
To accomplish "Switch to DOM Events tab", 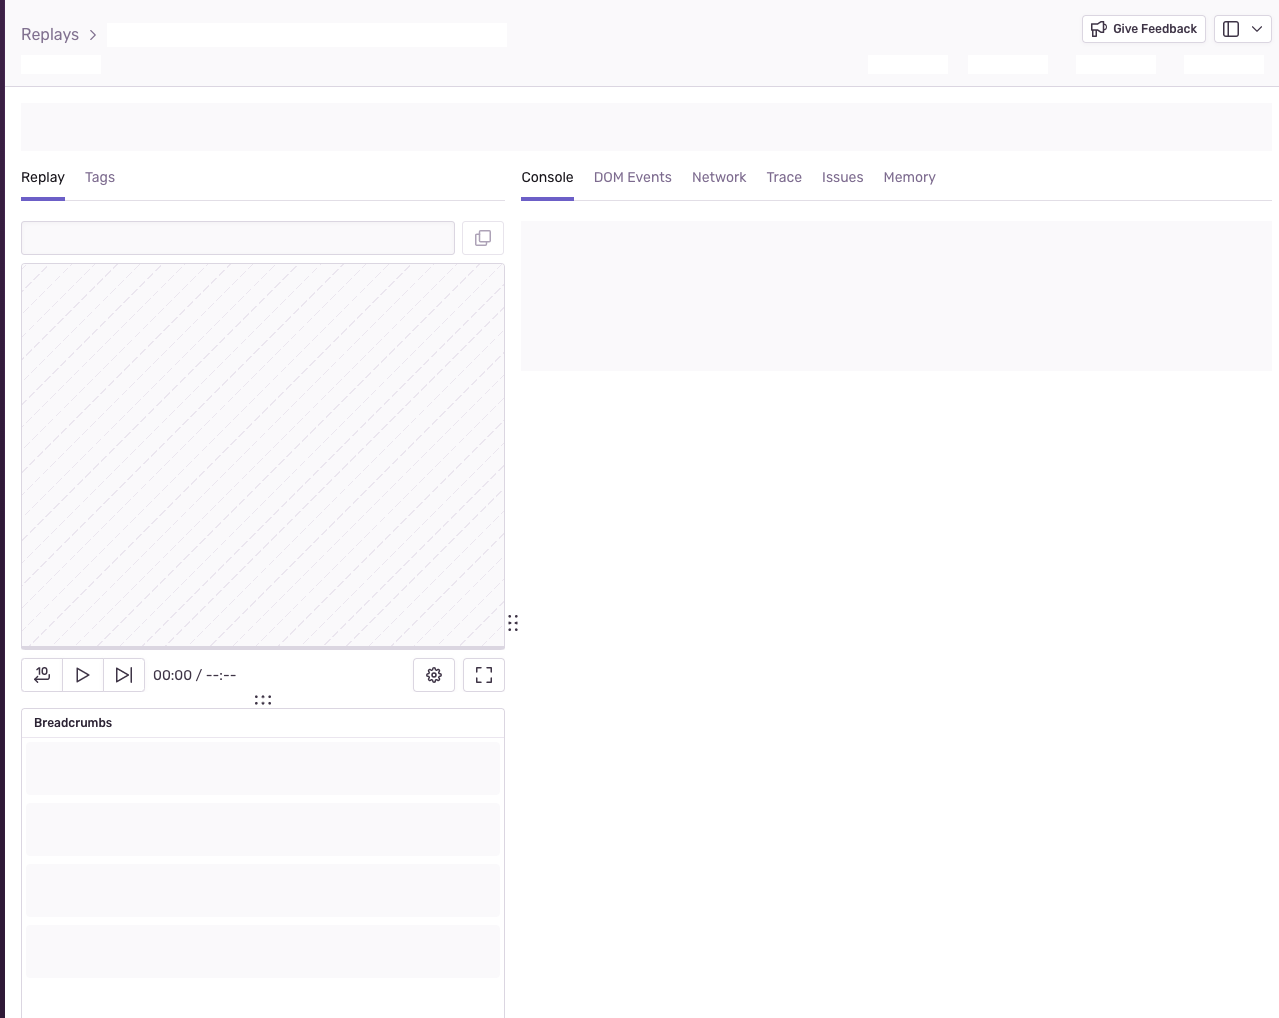I will coord(633,177).
